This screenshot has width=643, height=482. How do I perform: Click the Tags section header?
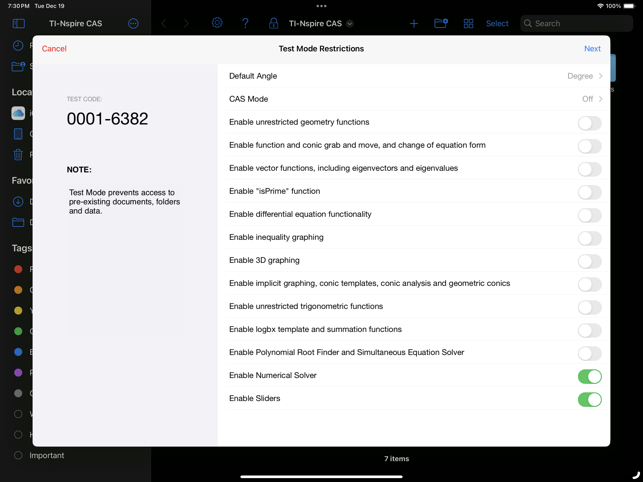(x=21, y=248)
